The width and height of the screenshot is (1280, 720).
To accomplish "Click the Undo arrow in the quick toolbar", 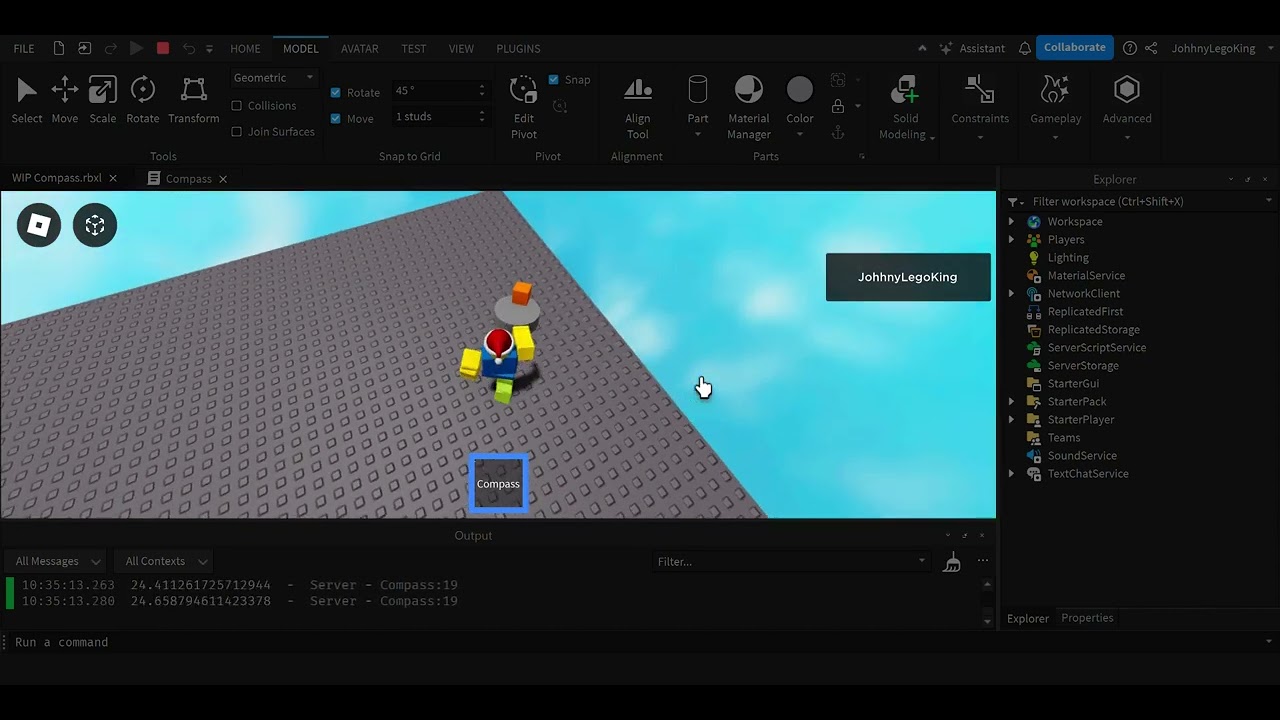I will click(189, 48).
